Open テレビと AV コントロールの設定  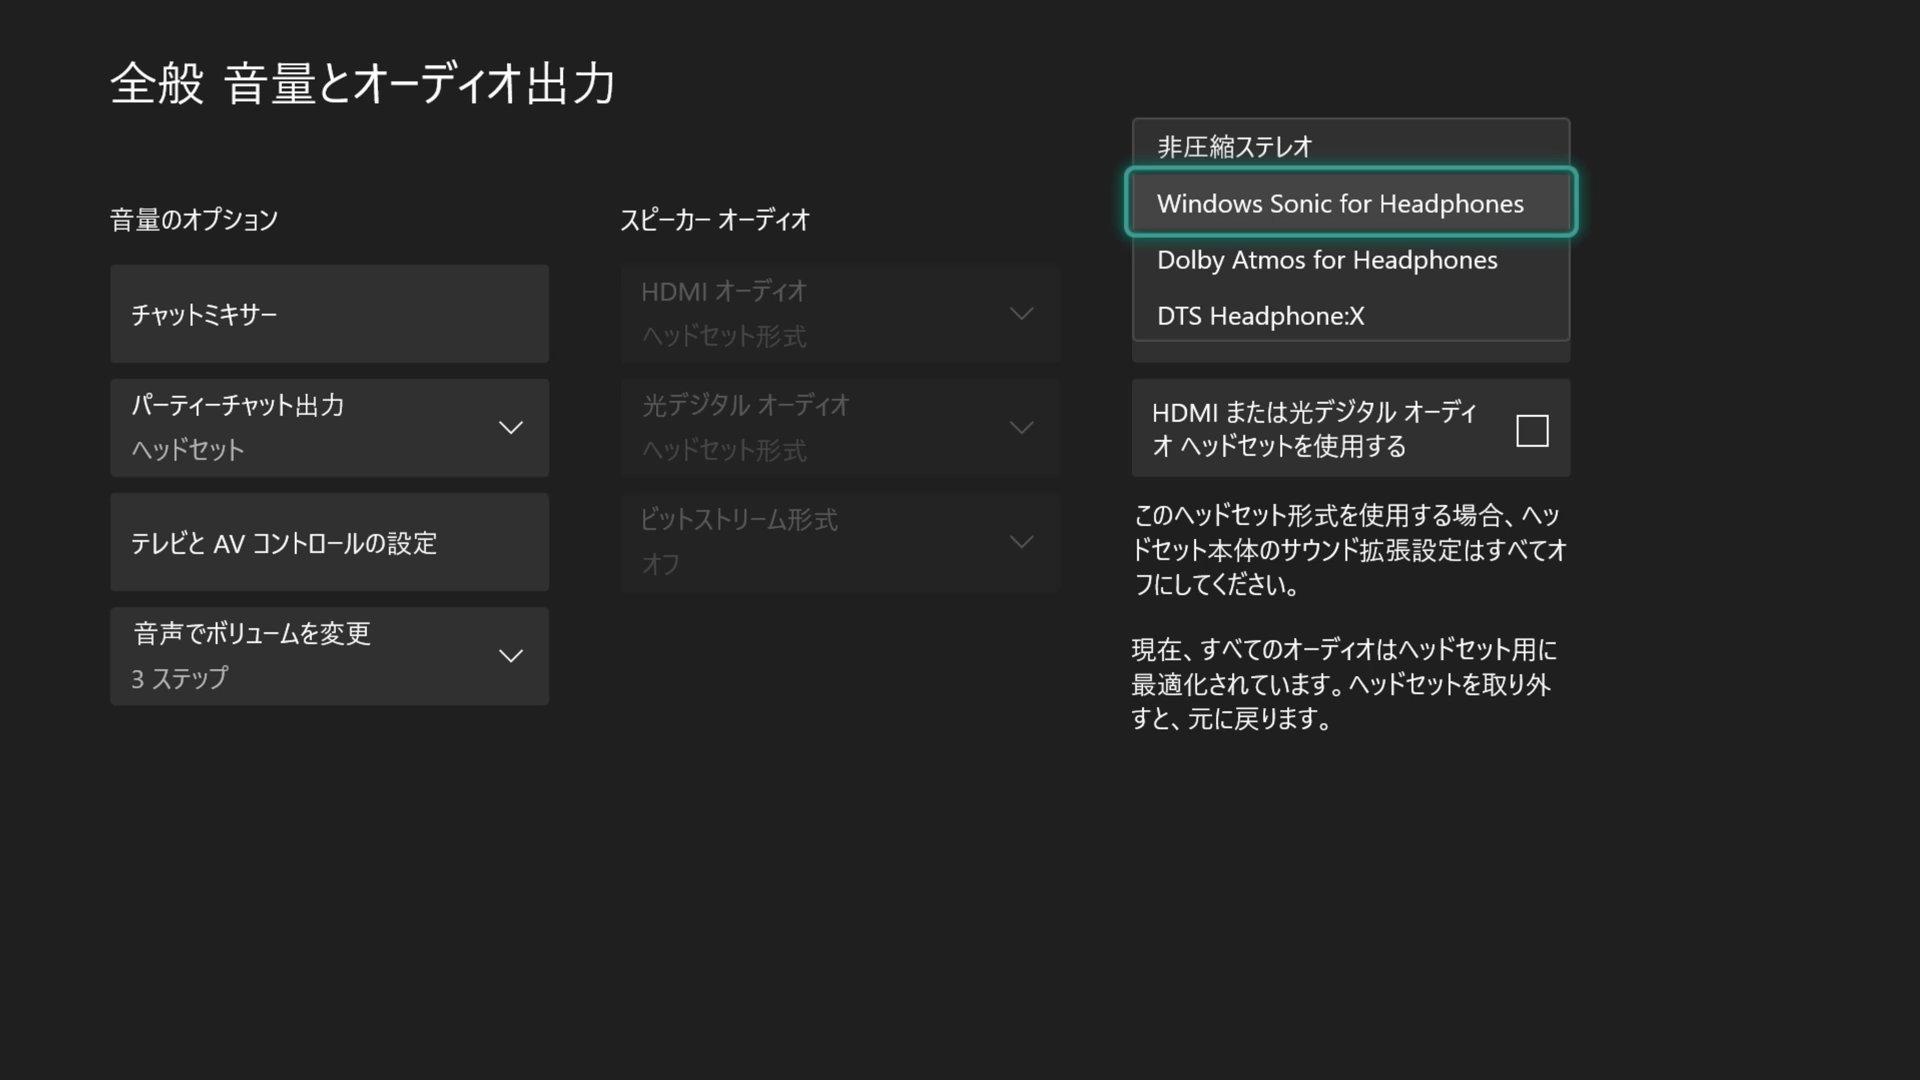(x=329, y=542)
